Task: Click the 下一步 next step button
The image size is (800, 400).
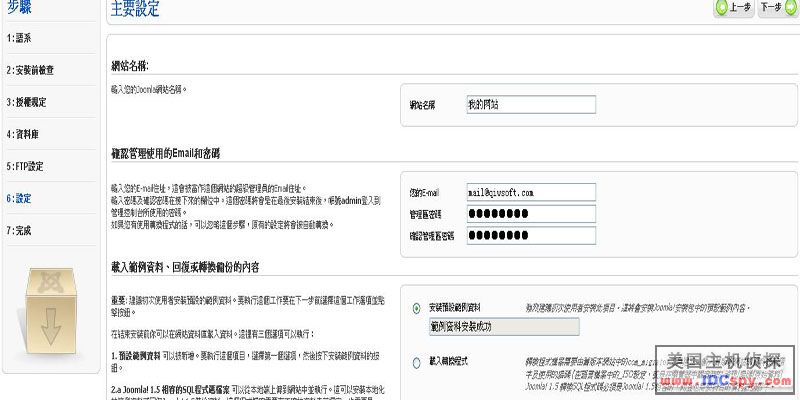Action: pos(779,7)
